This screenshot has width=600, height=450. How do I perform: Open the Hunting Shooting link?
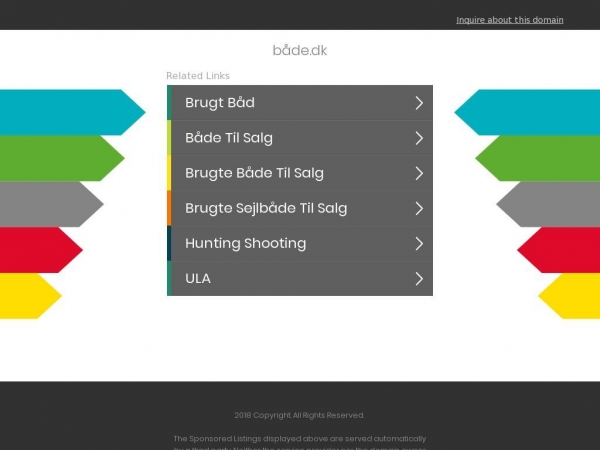point(245,243)
